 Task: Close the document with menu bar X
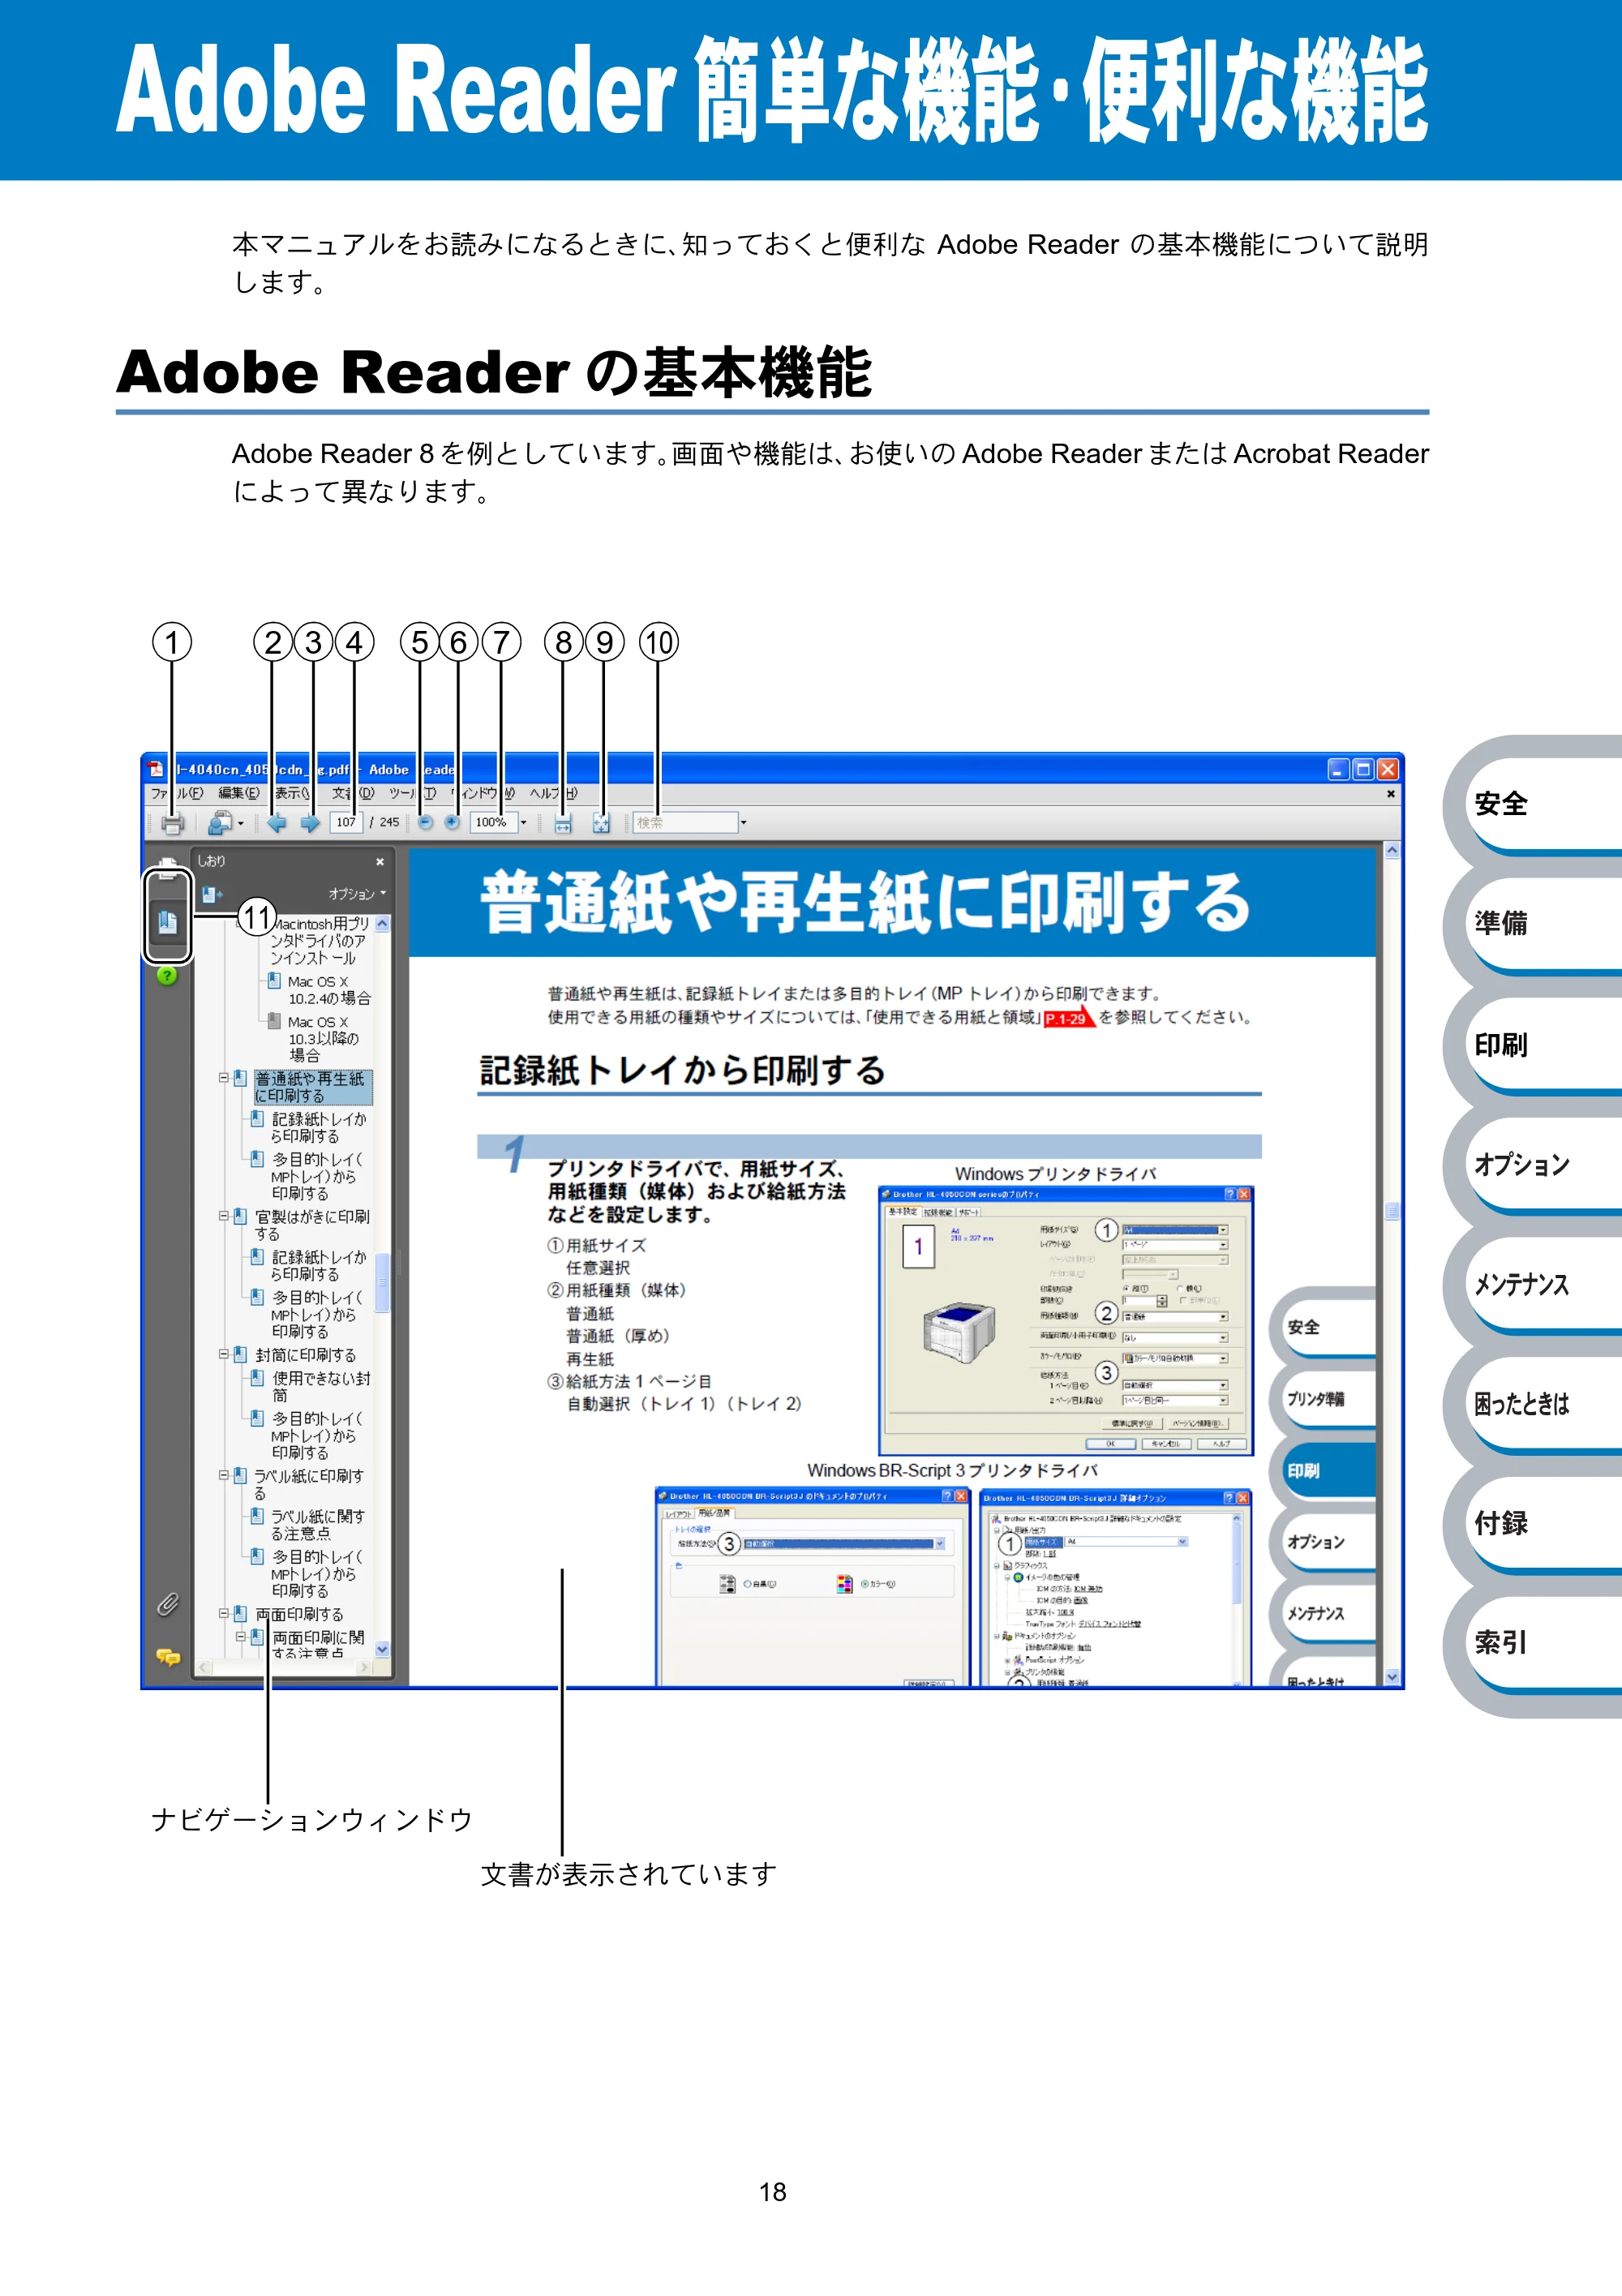[x=1390, y=793]
